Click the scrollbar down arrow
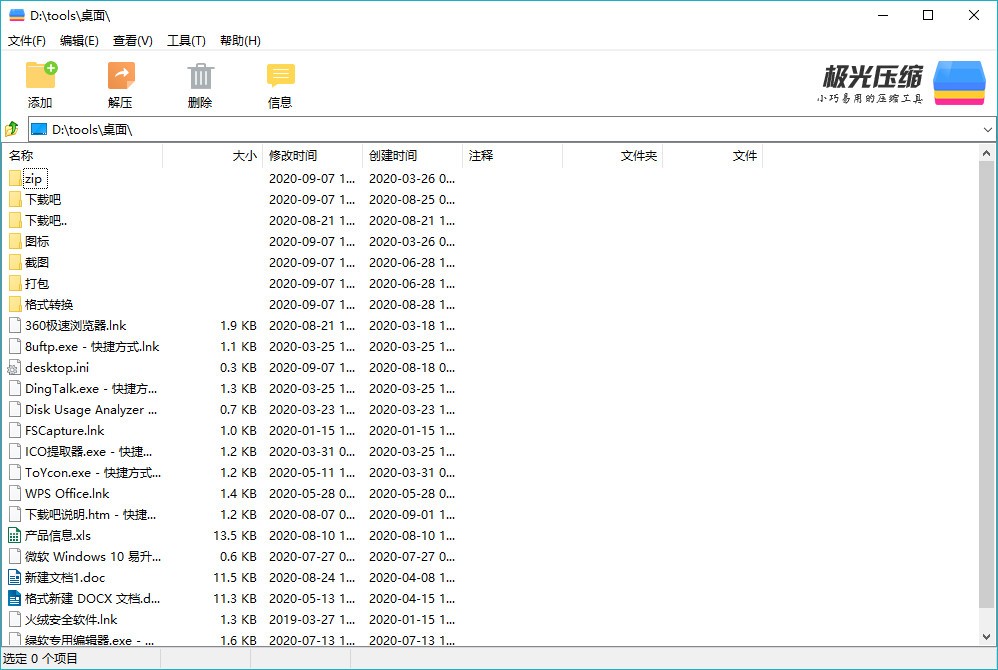Image resolution: width=998 pixels, height=670 pixels. coord(986,636)
